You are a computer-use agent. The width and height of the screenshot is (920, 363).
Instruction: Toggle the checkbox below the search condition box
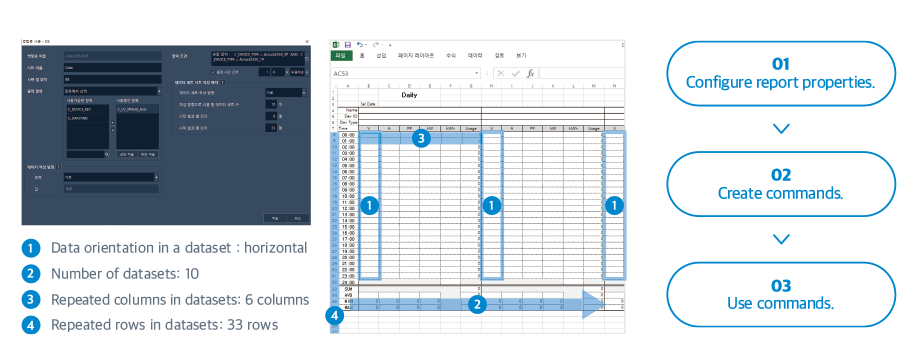coord(212,72)
